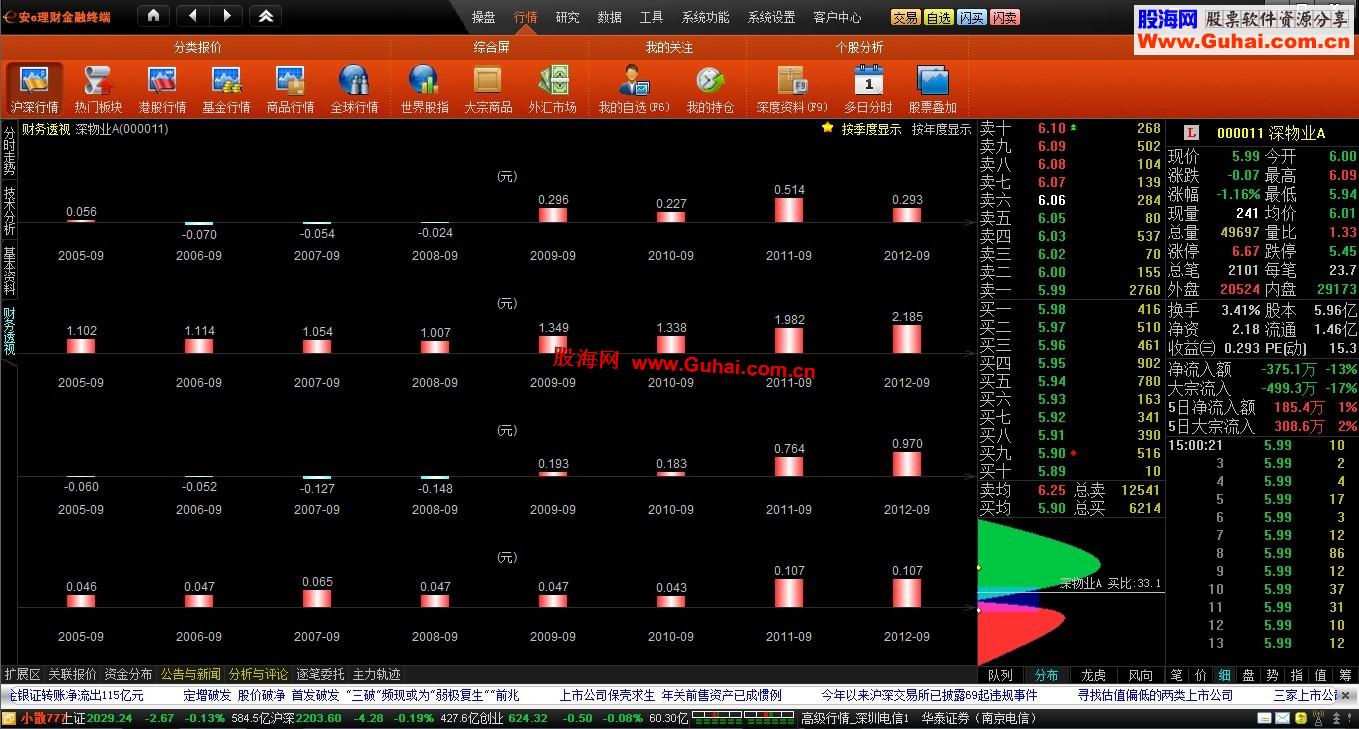Open the 股票叠加 stock overlay icon
The image size is (1359, 729).
[x=932, y=90]
